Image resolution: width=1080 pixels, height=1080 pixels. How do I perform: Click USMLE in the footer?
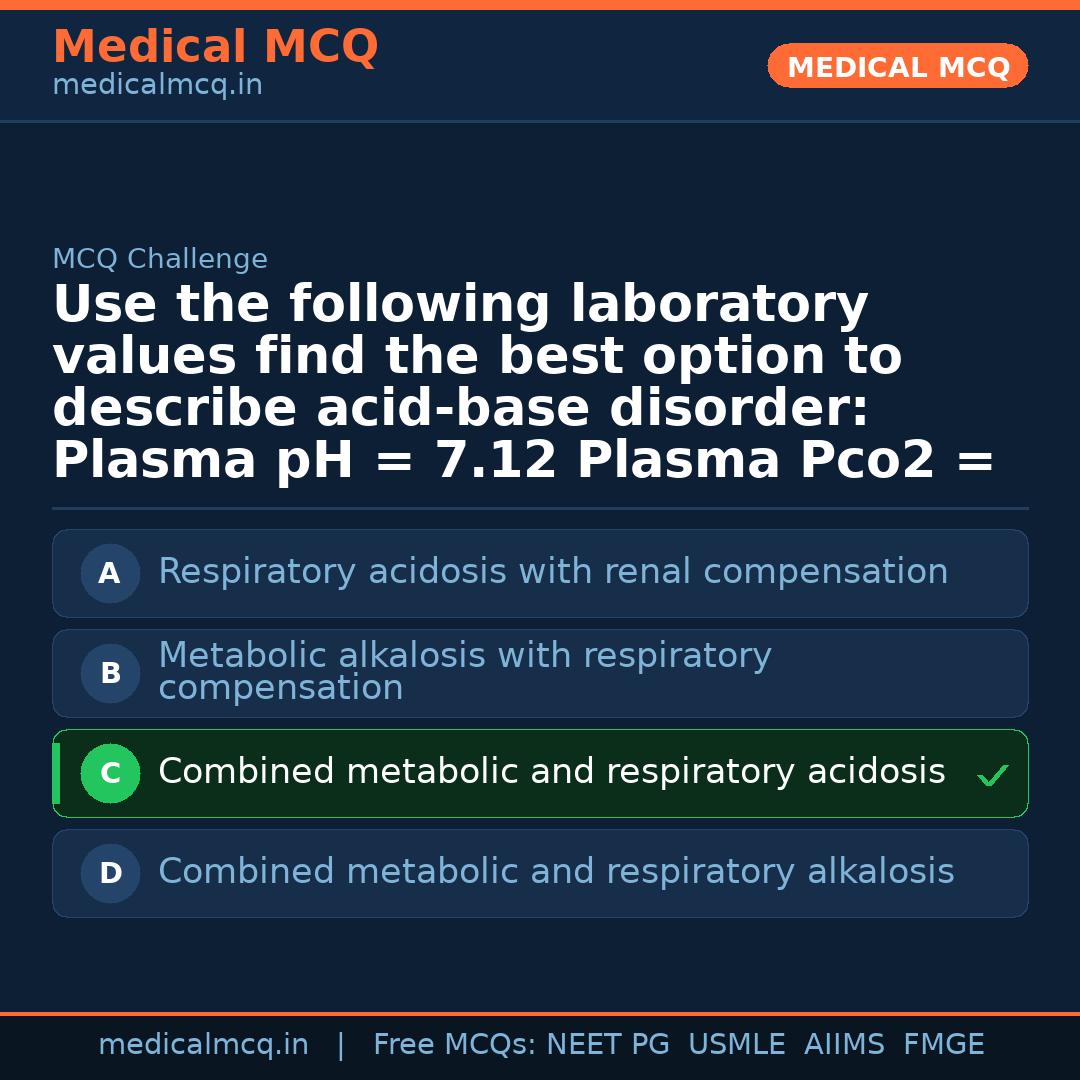tap(736, 1045)
